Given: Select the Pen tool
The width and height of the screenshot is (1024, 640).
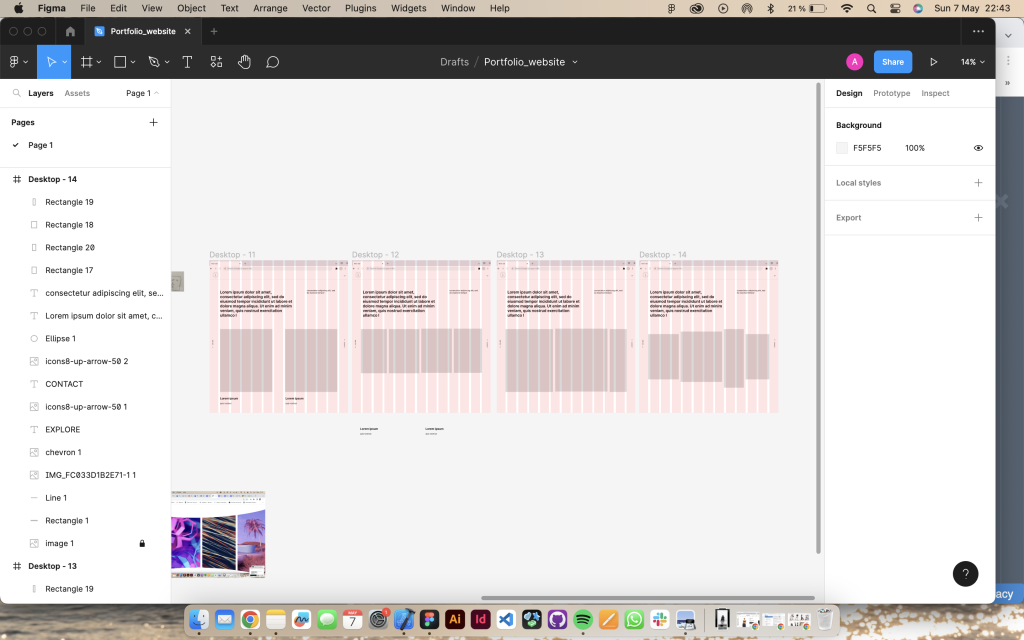Looking at the screenshot, I should click(154, 62).
